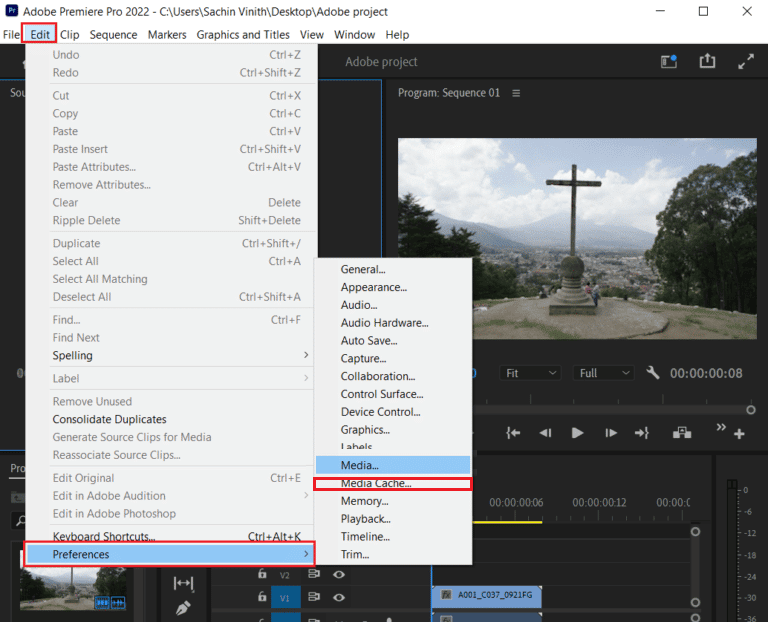Screen dimensions: 768x622
Task: Open the Fit zoom level dropdown
Action: (x=529, y=373)
